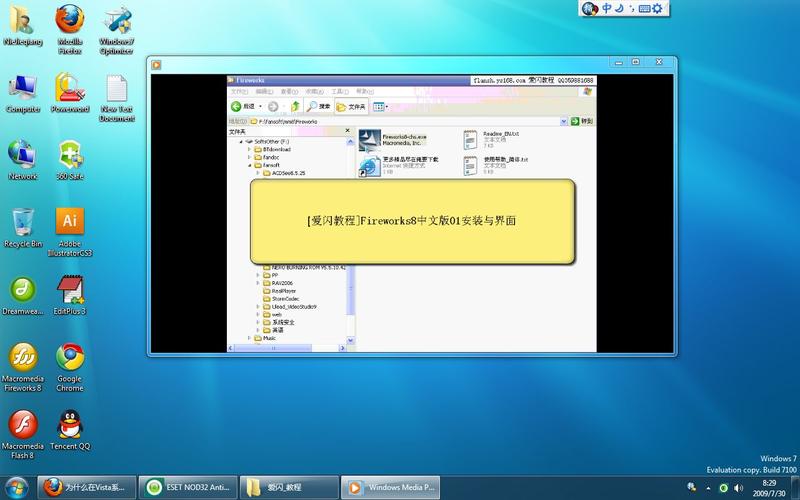Click the Sogou input method logo
The width and height of the screenshot is (800, 500).
tap(590, 8)
